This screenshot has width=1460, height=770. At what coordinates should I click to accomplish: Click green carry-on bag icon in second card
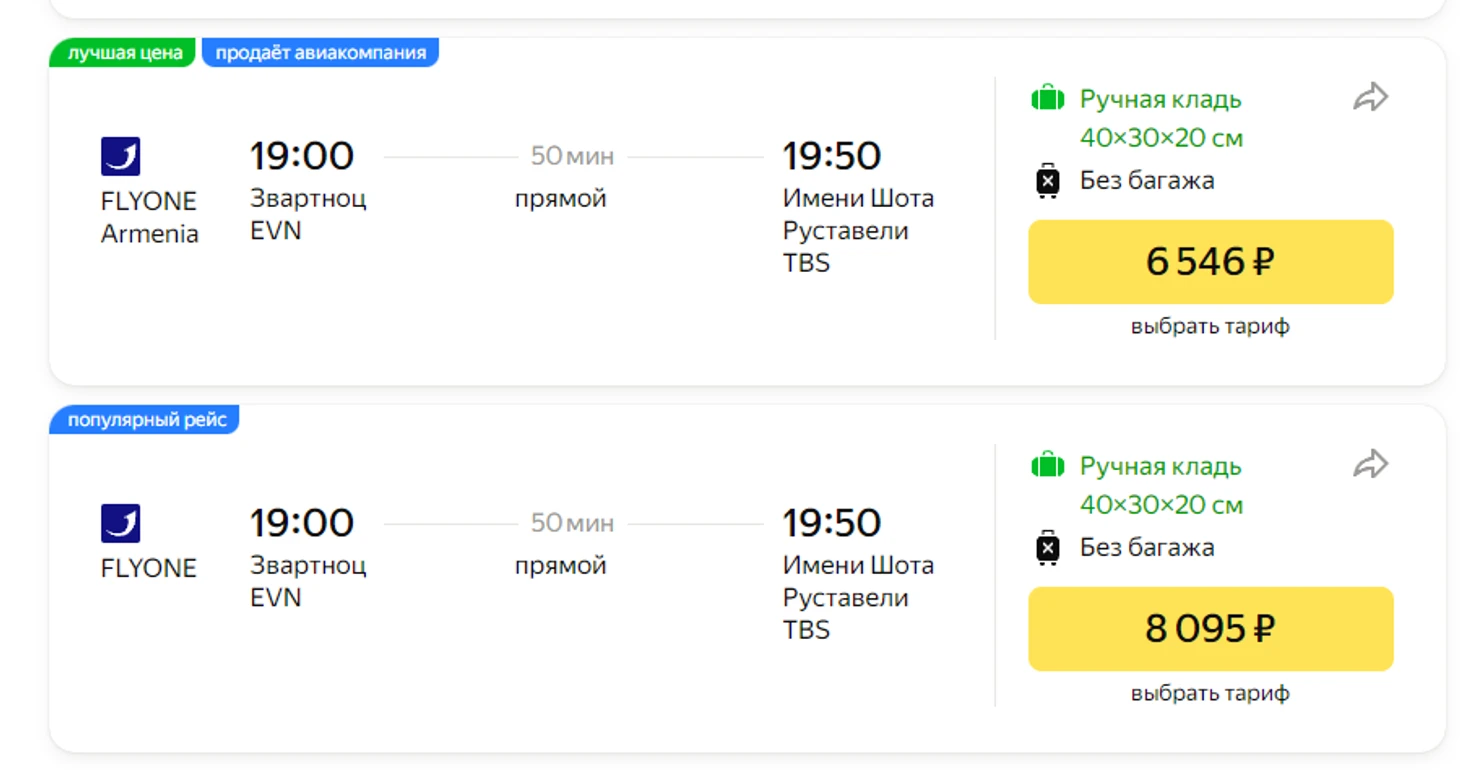pyautogui.click(x=1047, y=465)
